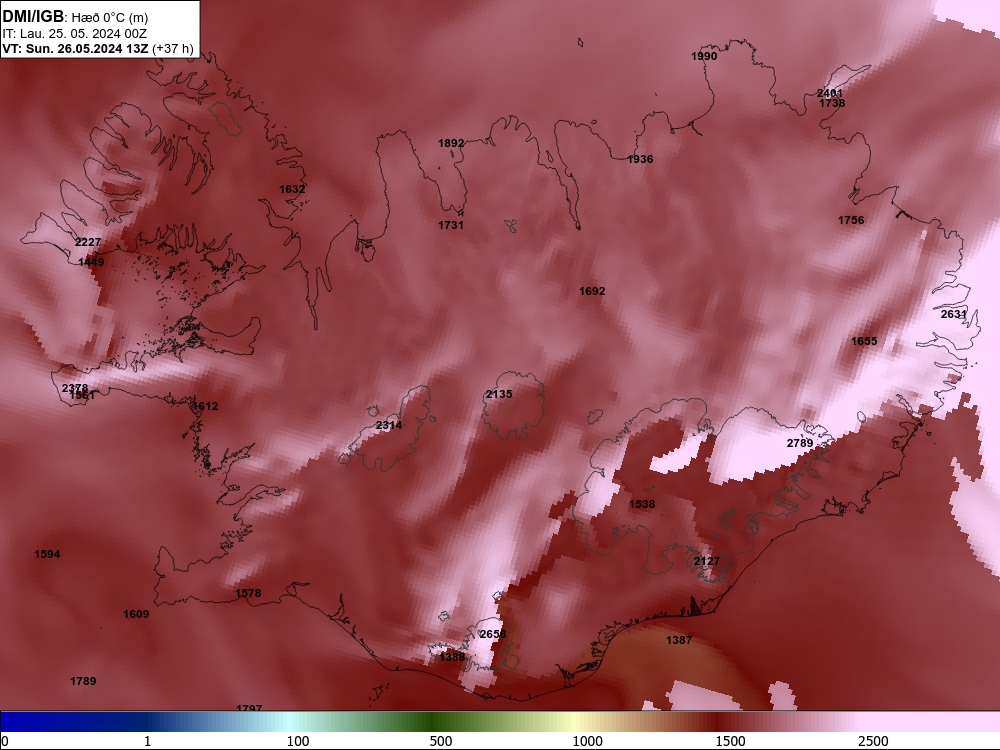This screenshot has height=750, width=1000.
Task: Click the dark green band of the color scale
Action: pyautogui.click(x=434, y=721)
